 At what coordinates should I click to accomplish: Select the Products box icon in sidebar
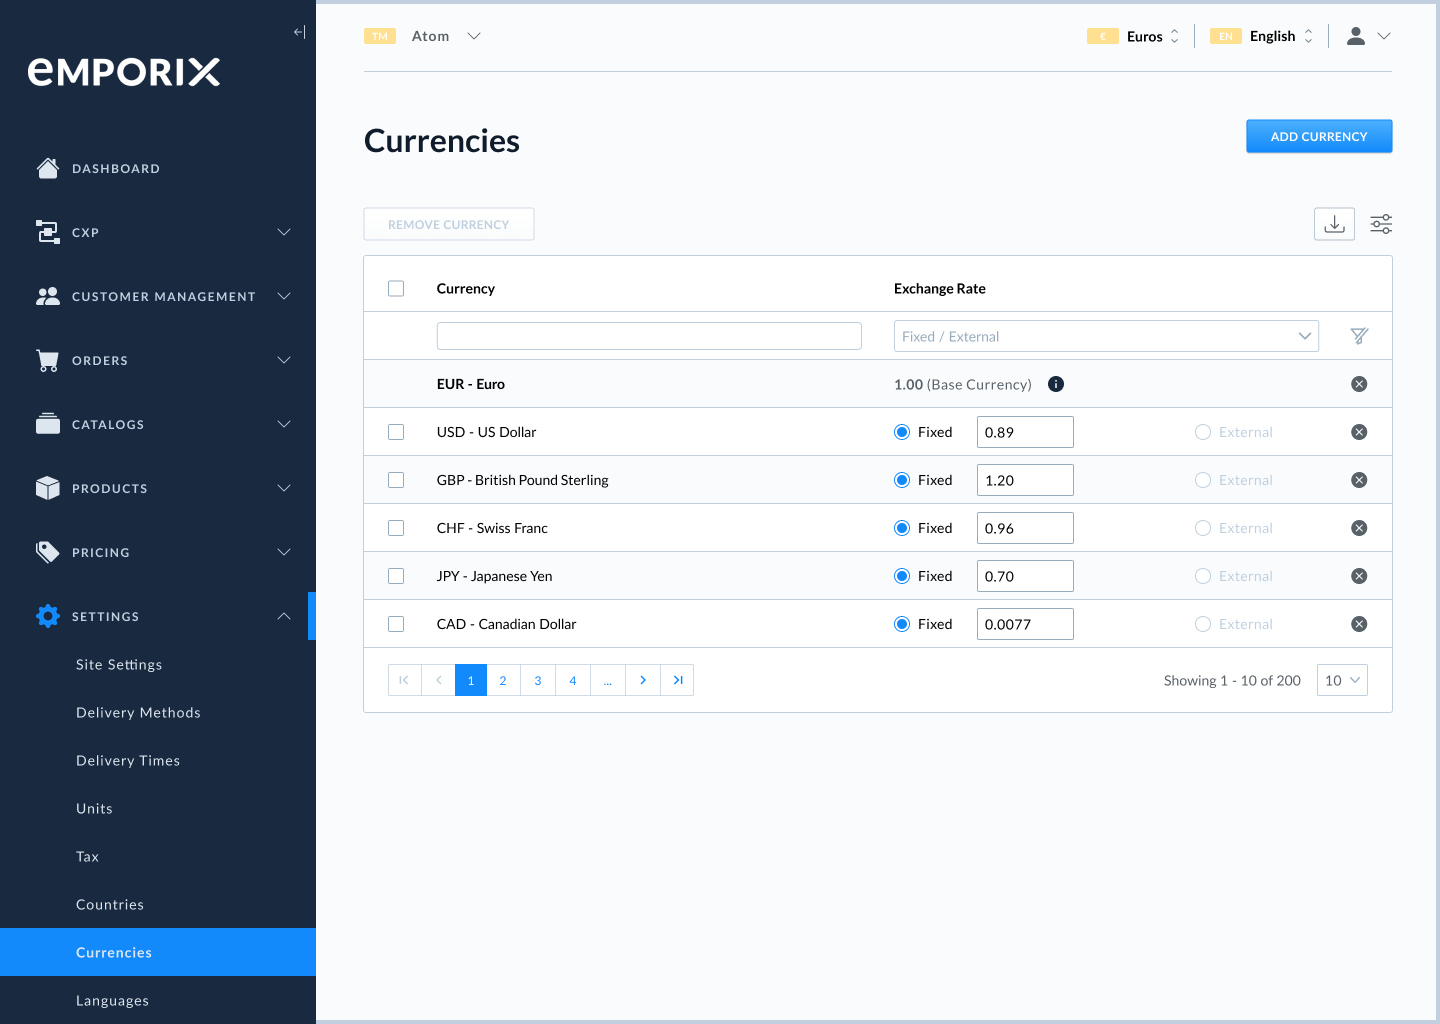tap(47, 488)
